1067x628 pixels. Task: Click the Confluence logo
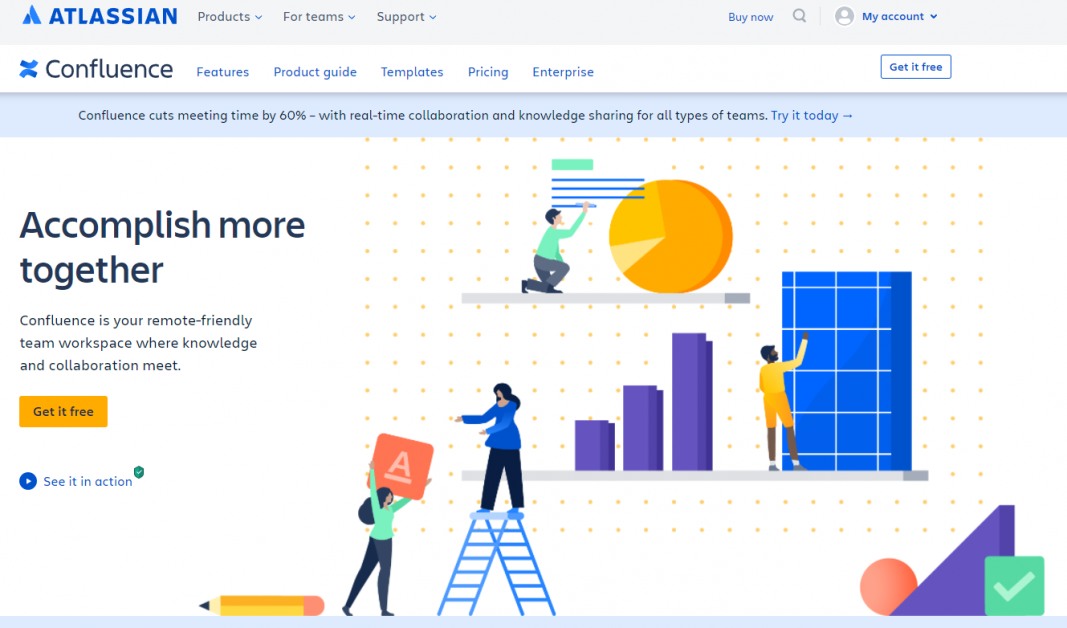(96, 69)
